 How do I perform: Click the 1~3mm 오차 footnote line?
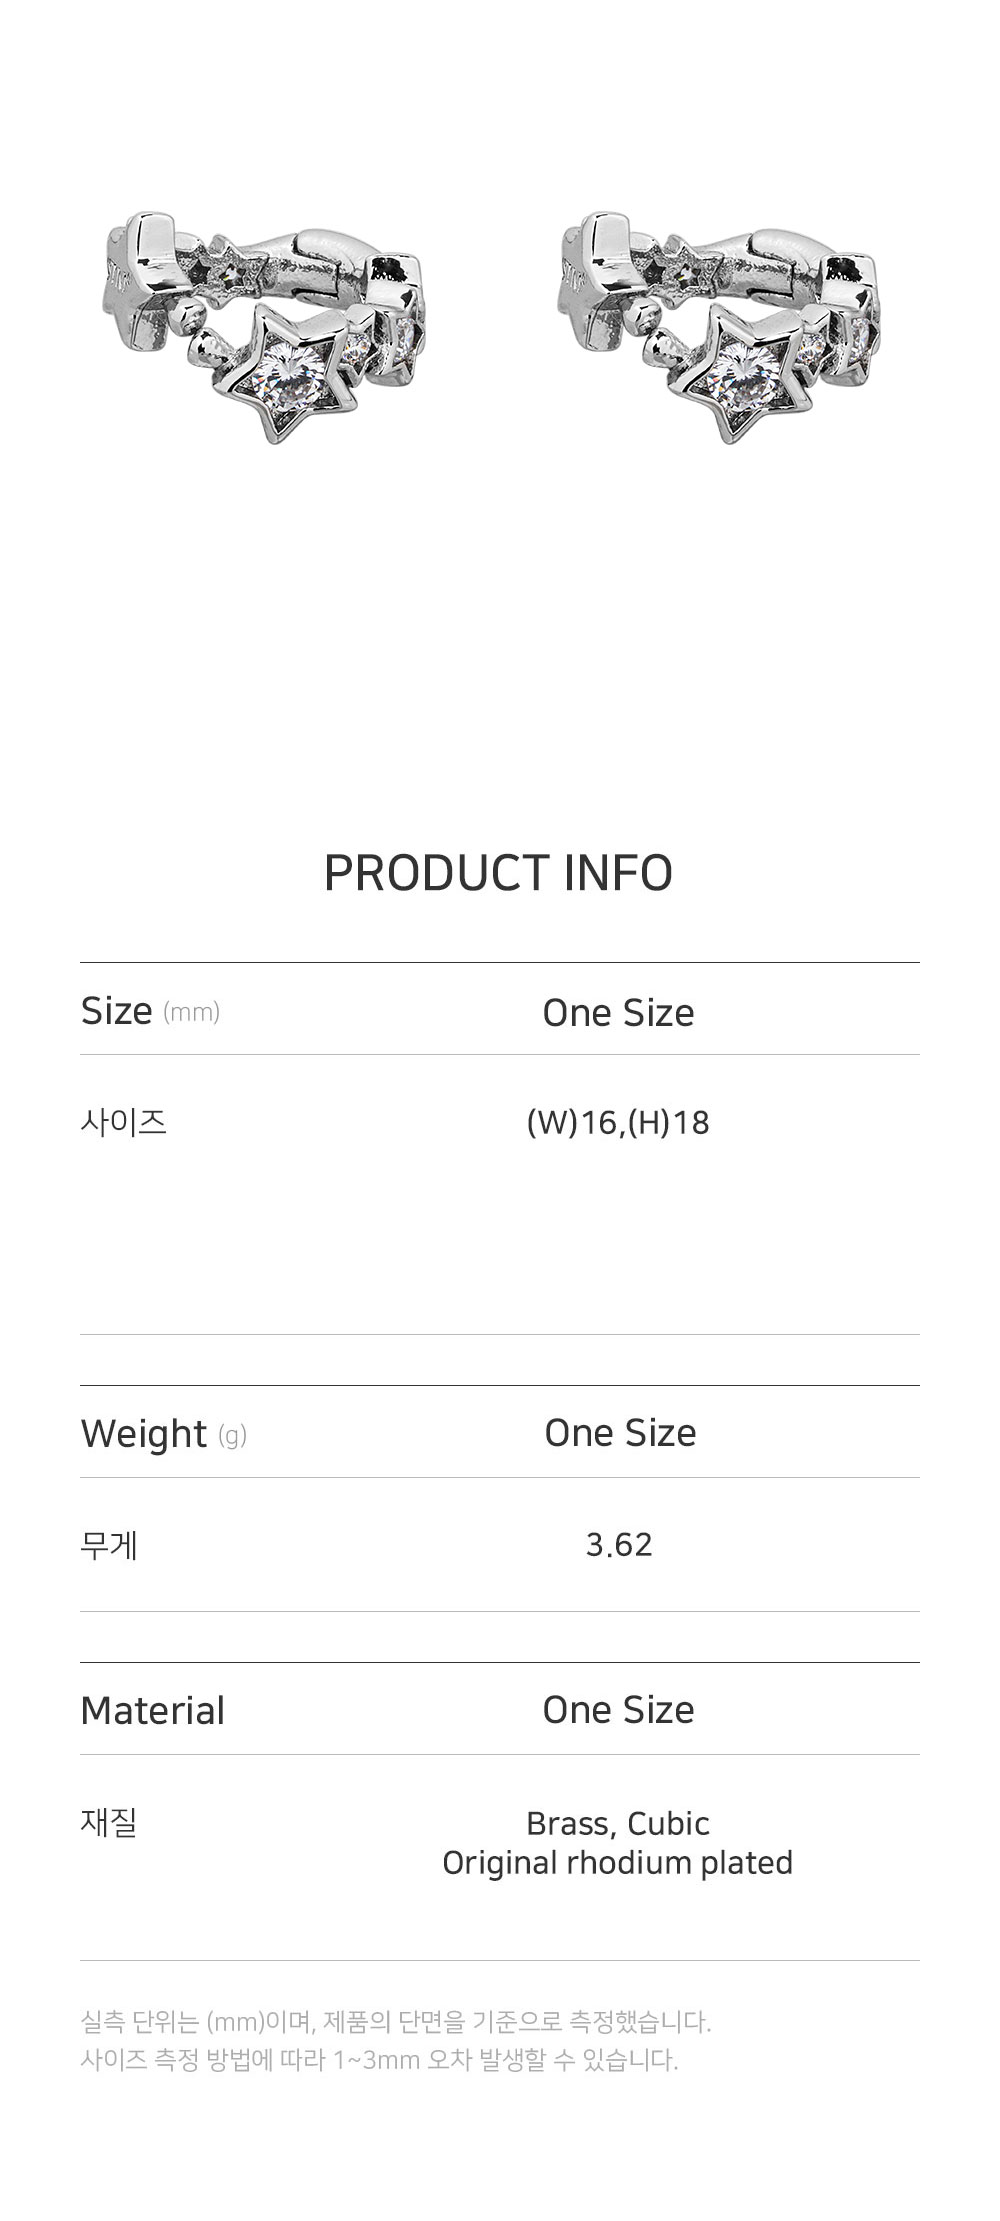(x=379, y=2060)
